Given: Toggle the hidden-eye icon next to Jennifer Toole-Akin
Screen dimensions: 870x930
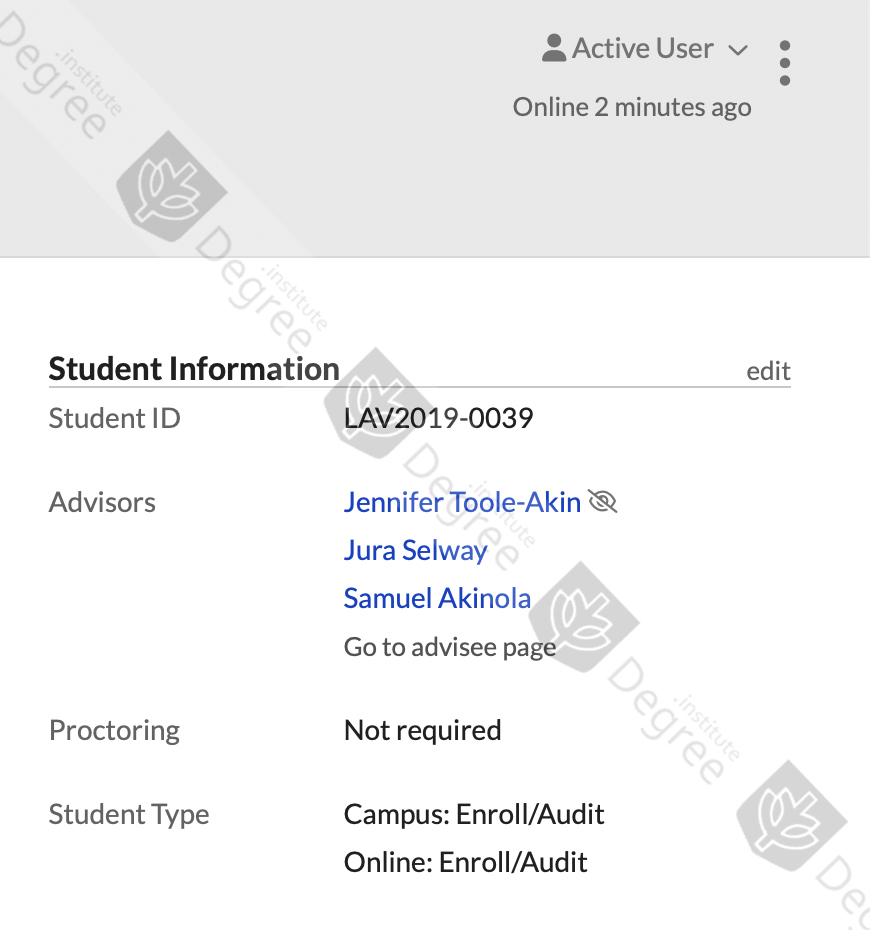Looking at the screenshot, I should [603, 502].
